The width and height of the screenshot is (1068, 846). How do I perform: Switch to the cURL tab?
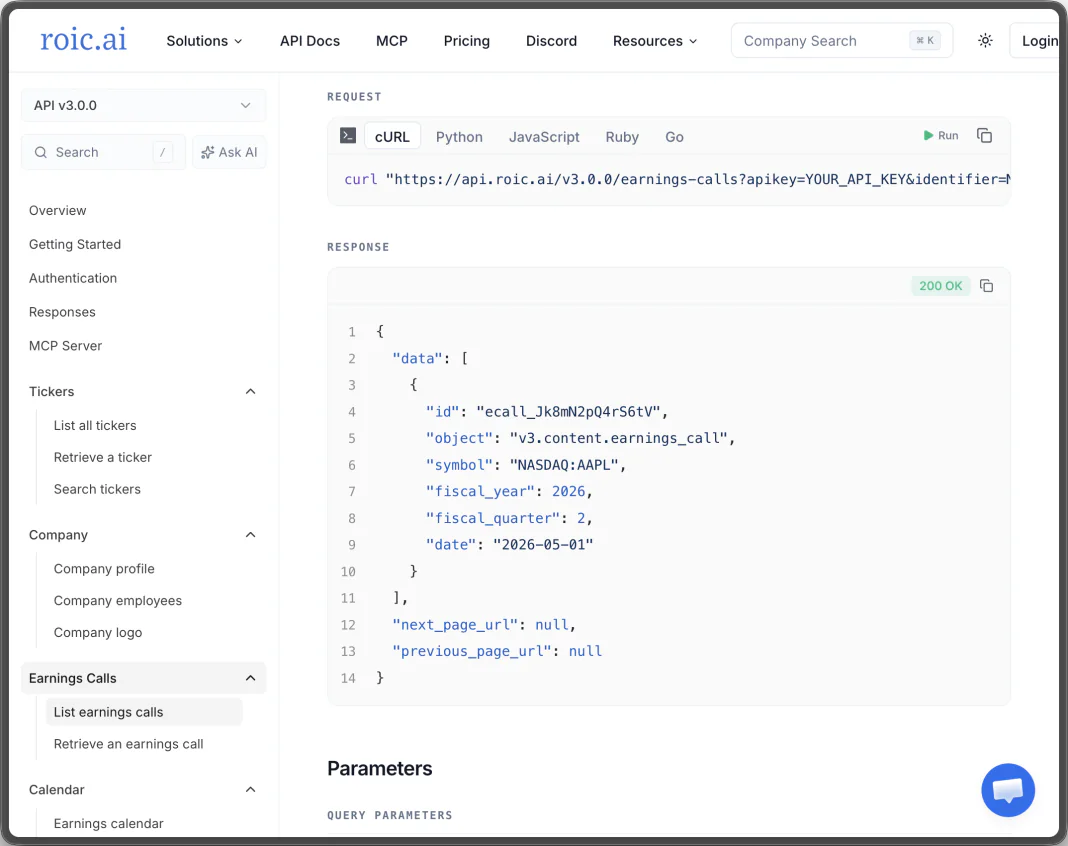(392, 137)
